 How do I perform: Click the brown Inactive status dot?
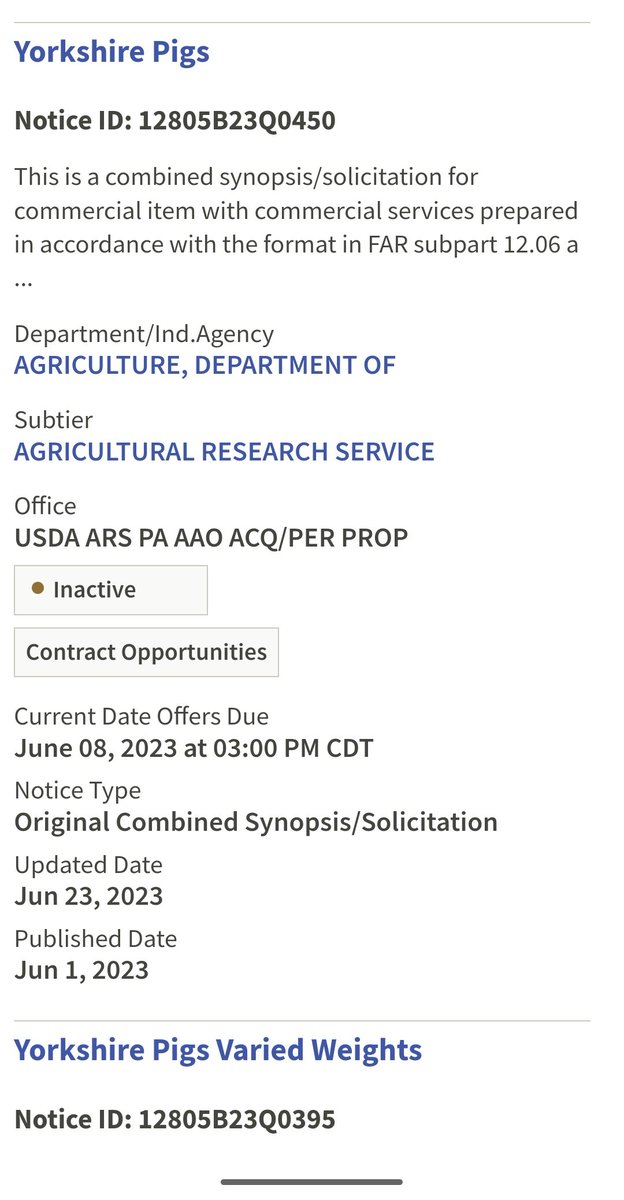point(38,590)
